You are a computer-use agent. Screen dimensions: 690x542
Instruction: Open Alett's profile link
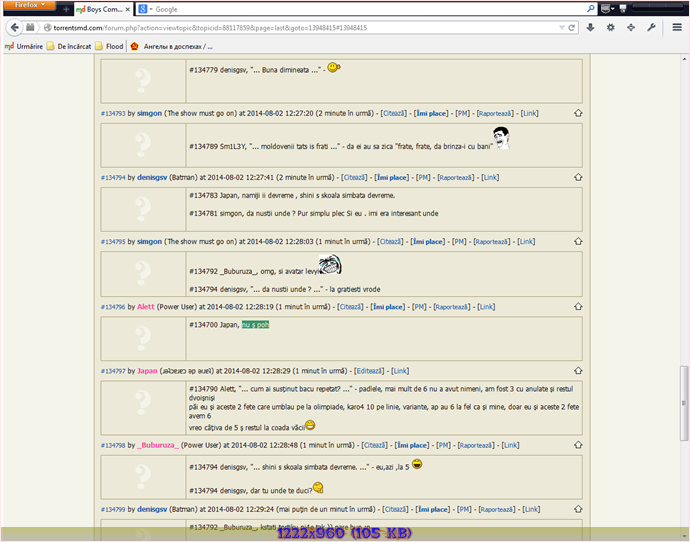[x=146, y=307]
